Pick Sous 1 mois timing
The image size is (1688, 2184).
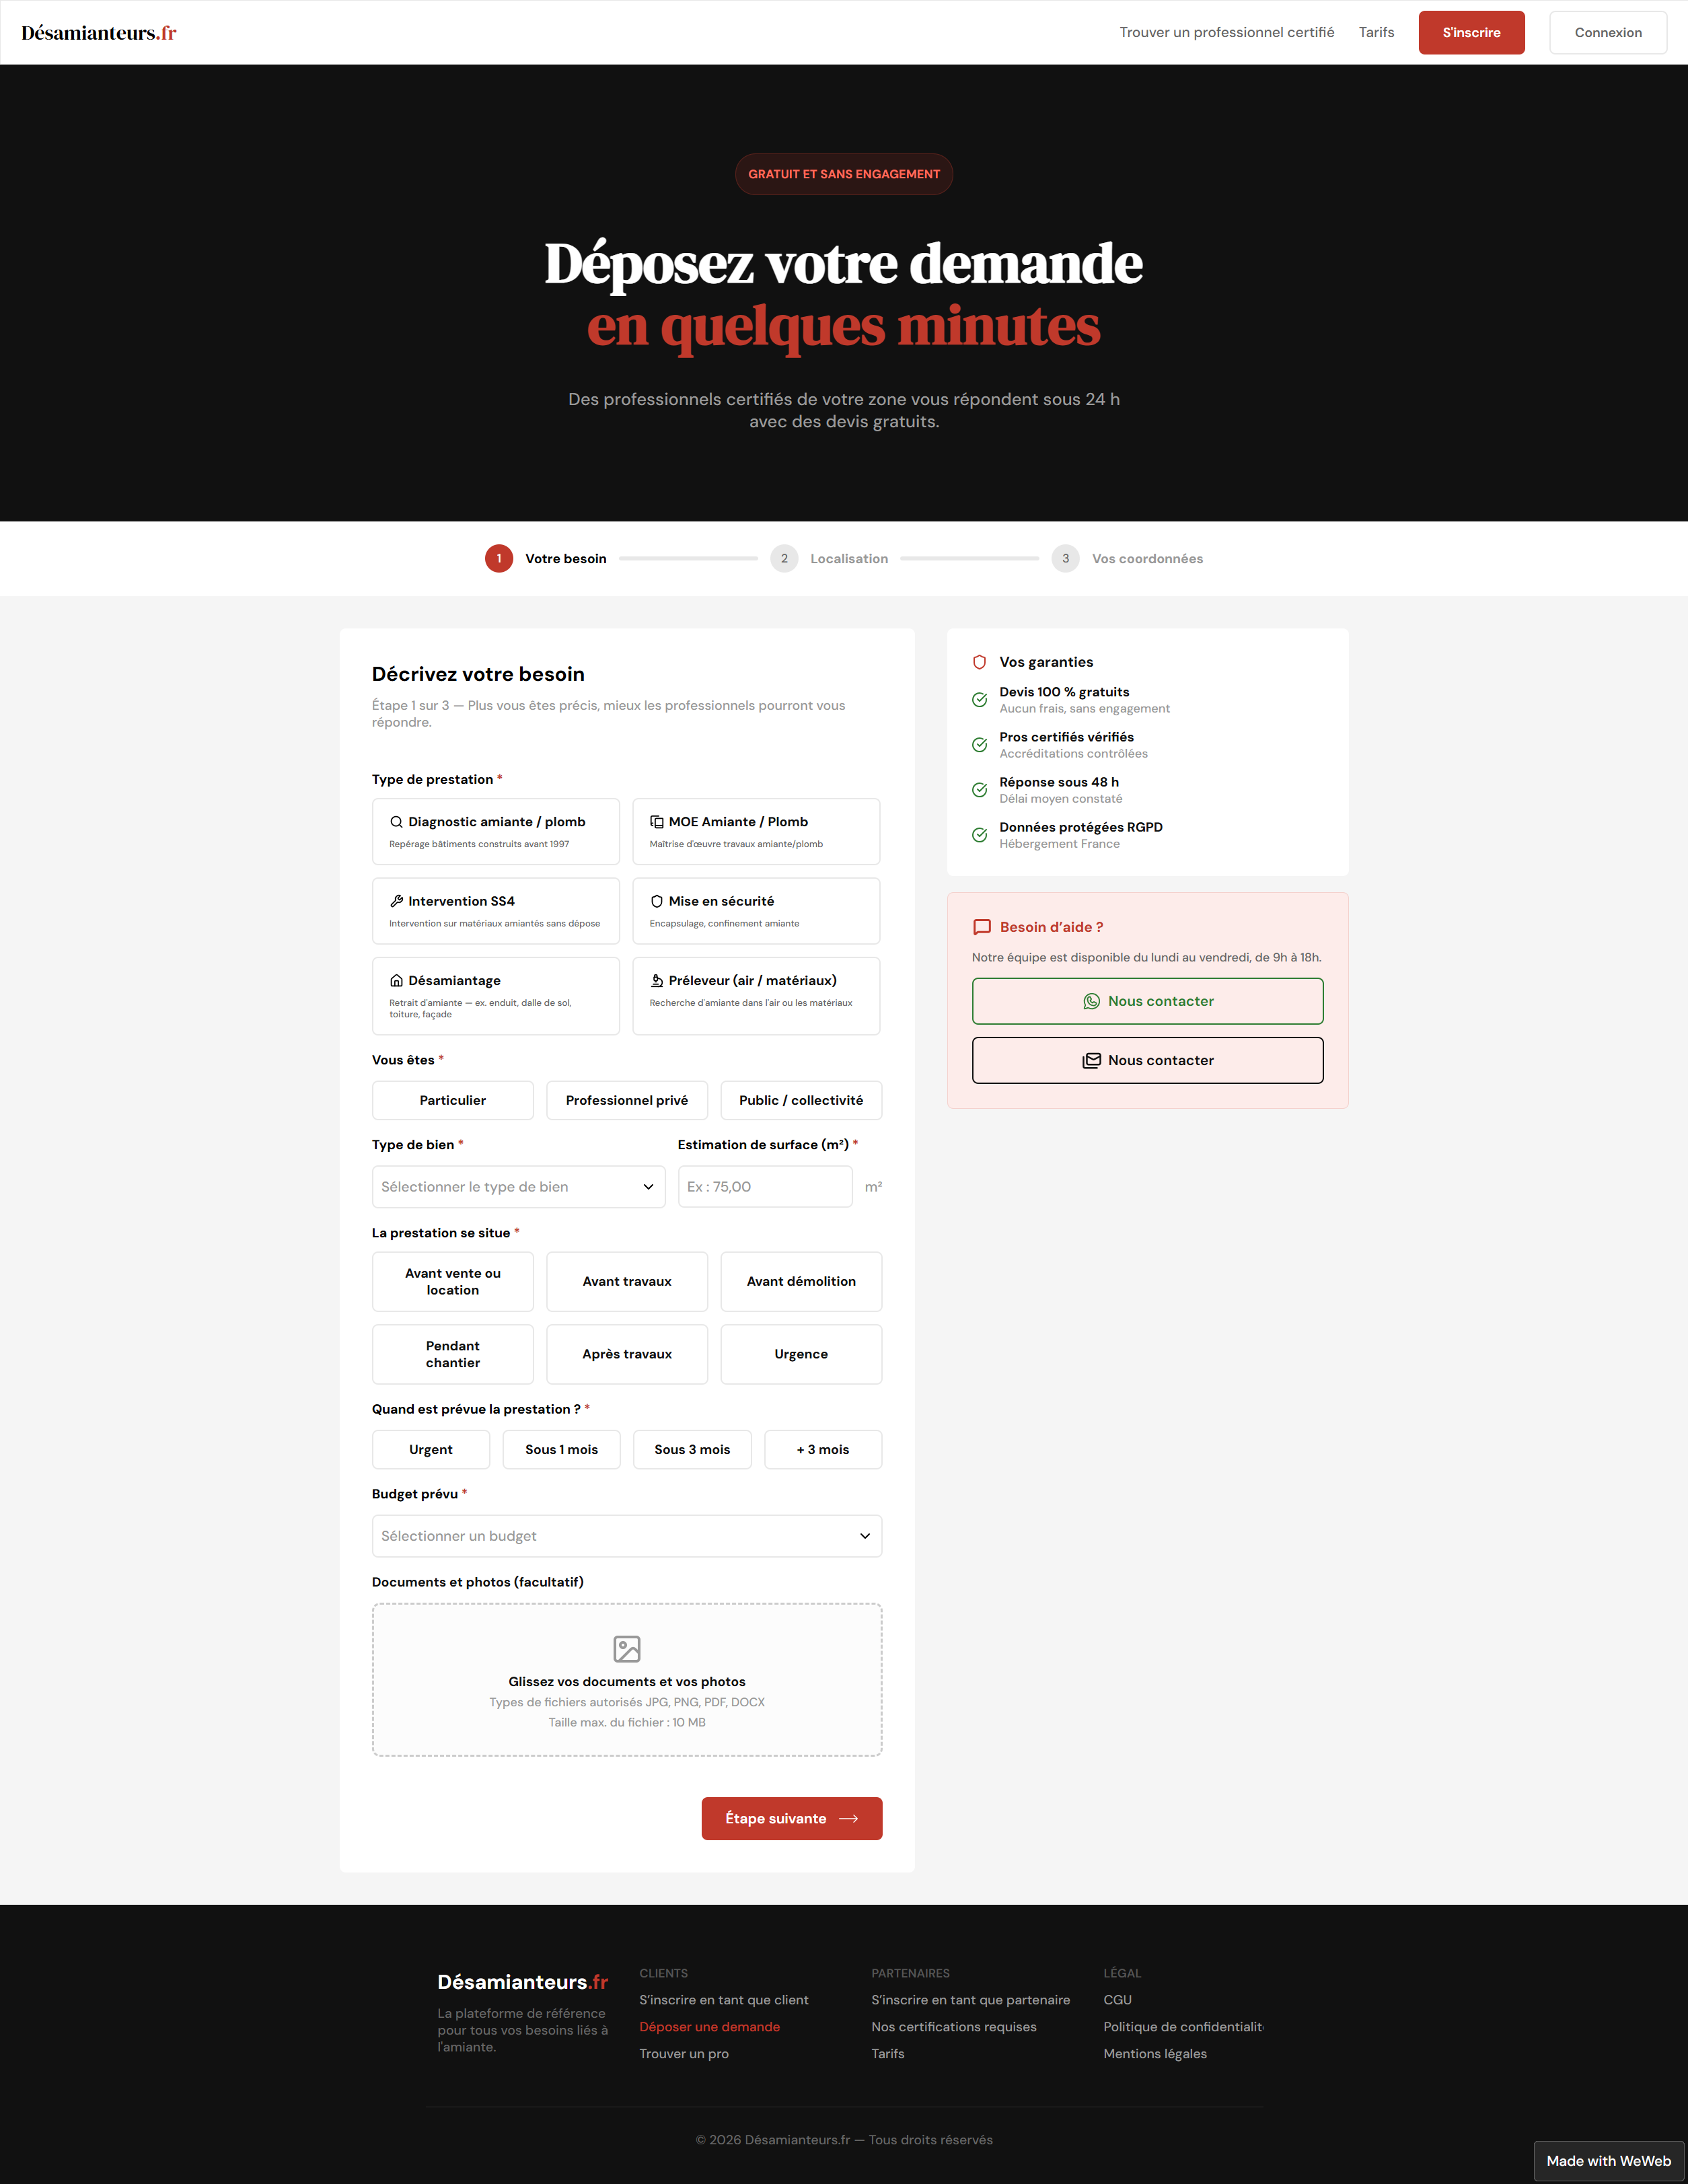click(x=562, y=1449)
